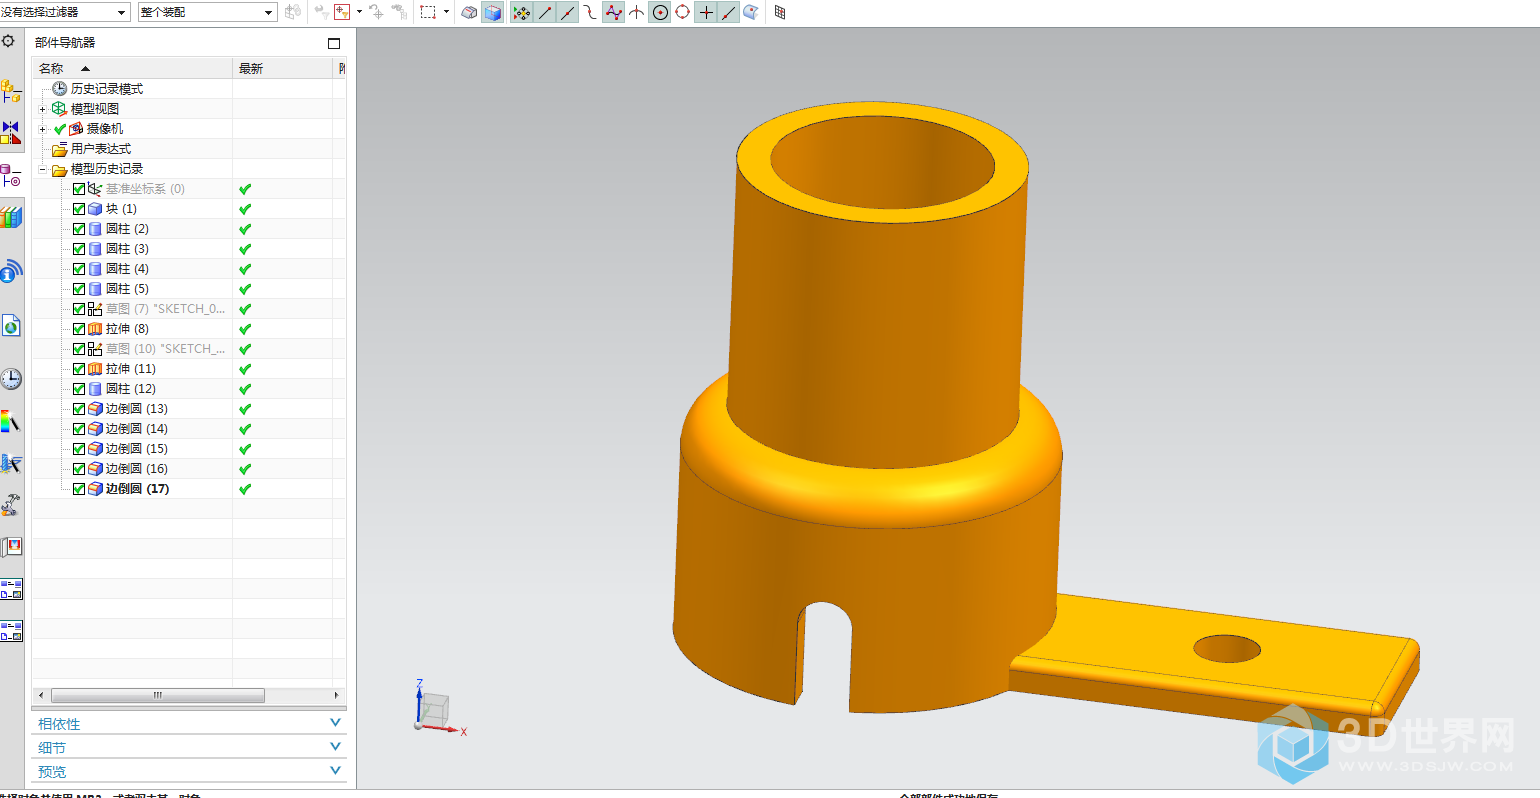Open the Roles sidebar tab
This screenshot has height=798, width=1540.
11,547
